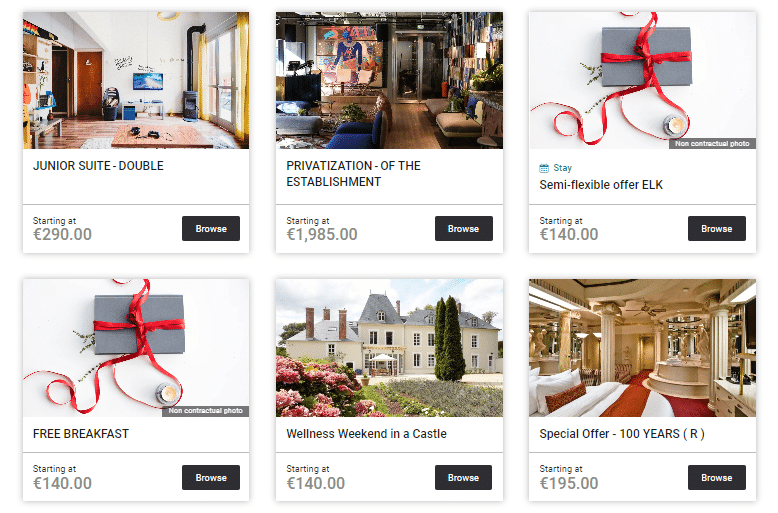
Task: Open the Free Breakfast gift box photo
Action: [136, 348]
